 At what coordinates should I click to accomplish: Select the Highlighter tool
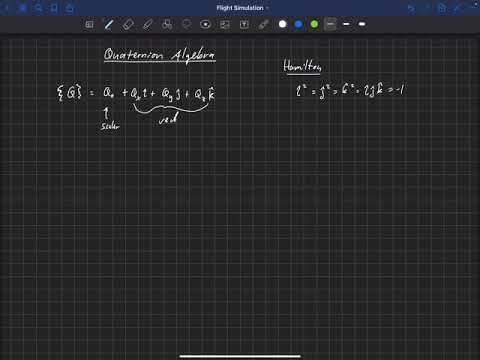[x=148, y=24]
